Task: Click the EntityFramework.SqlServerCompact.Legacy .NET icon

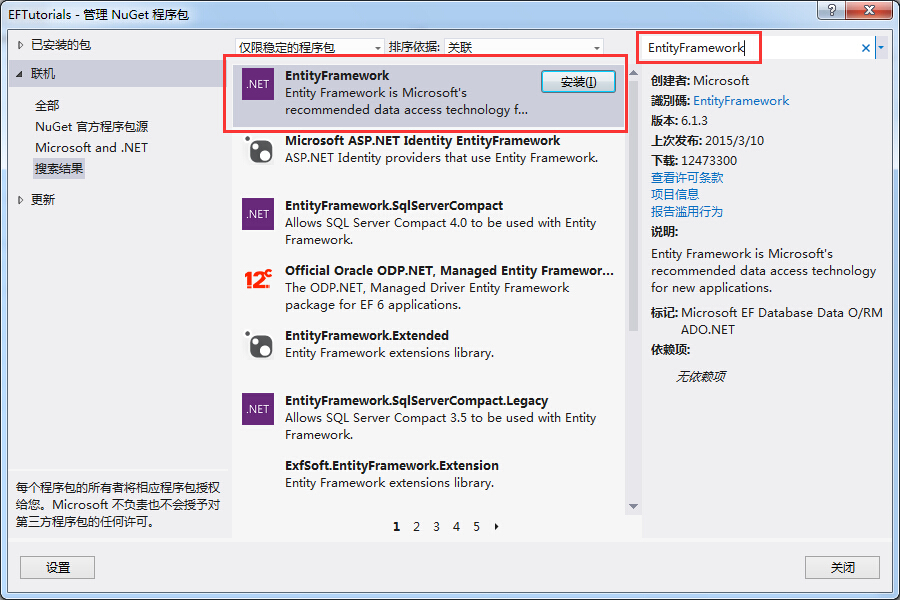Action: [x=258, y=409]
